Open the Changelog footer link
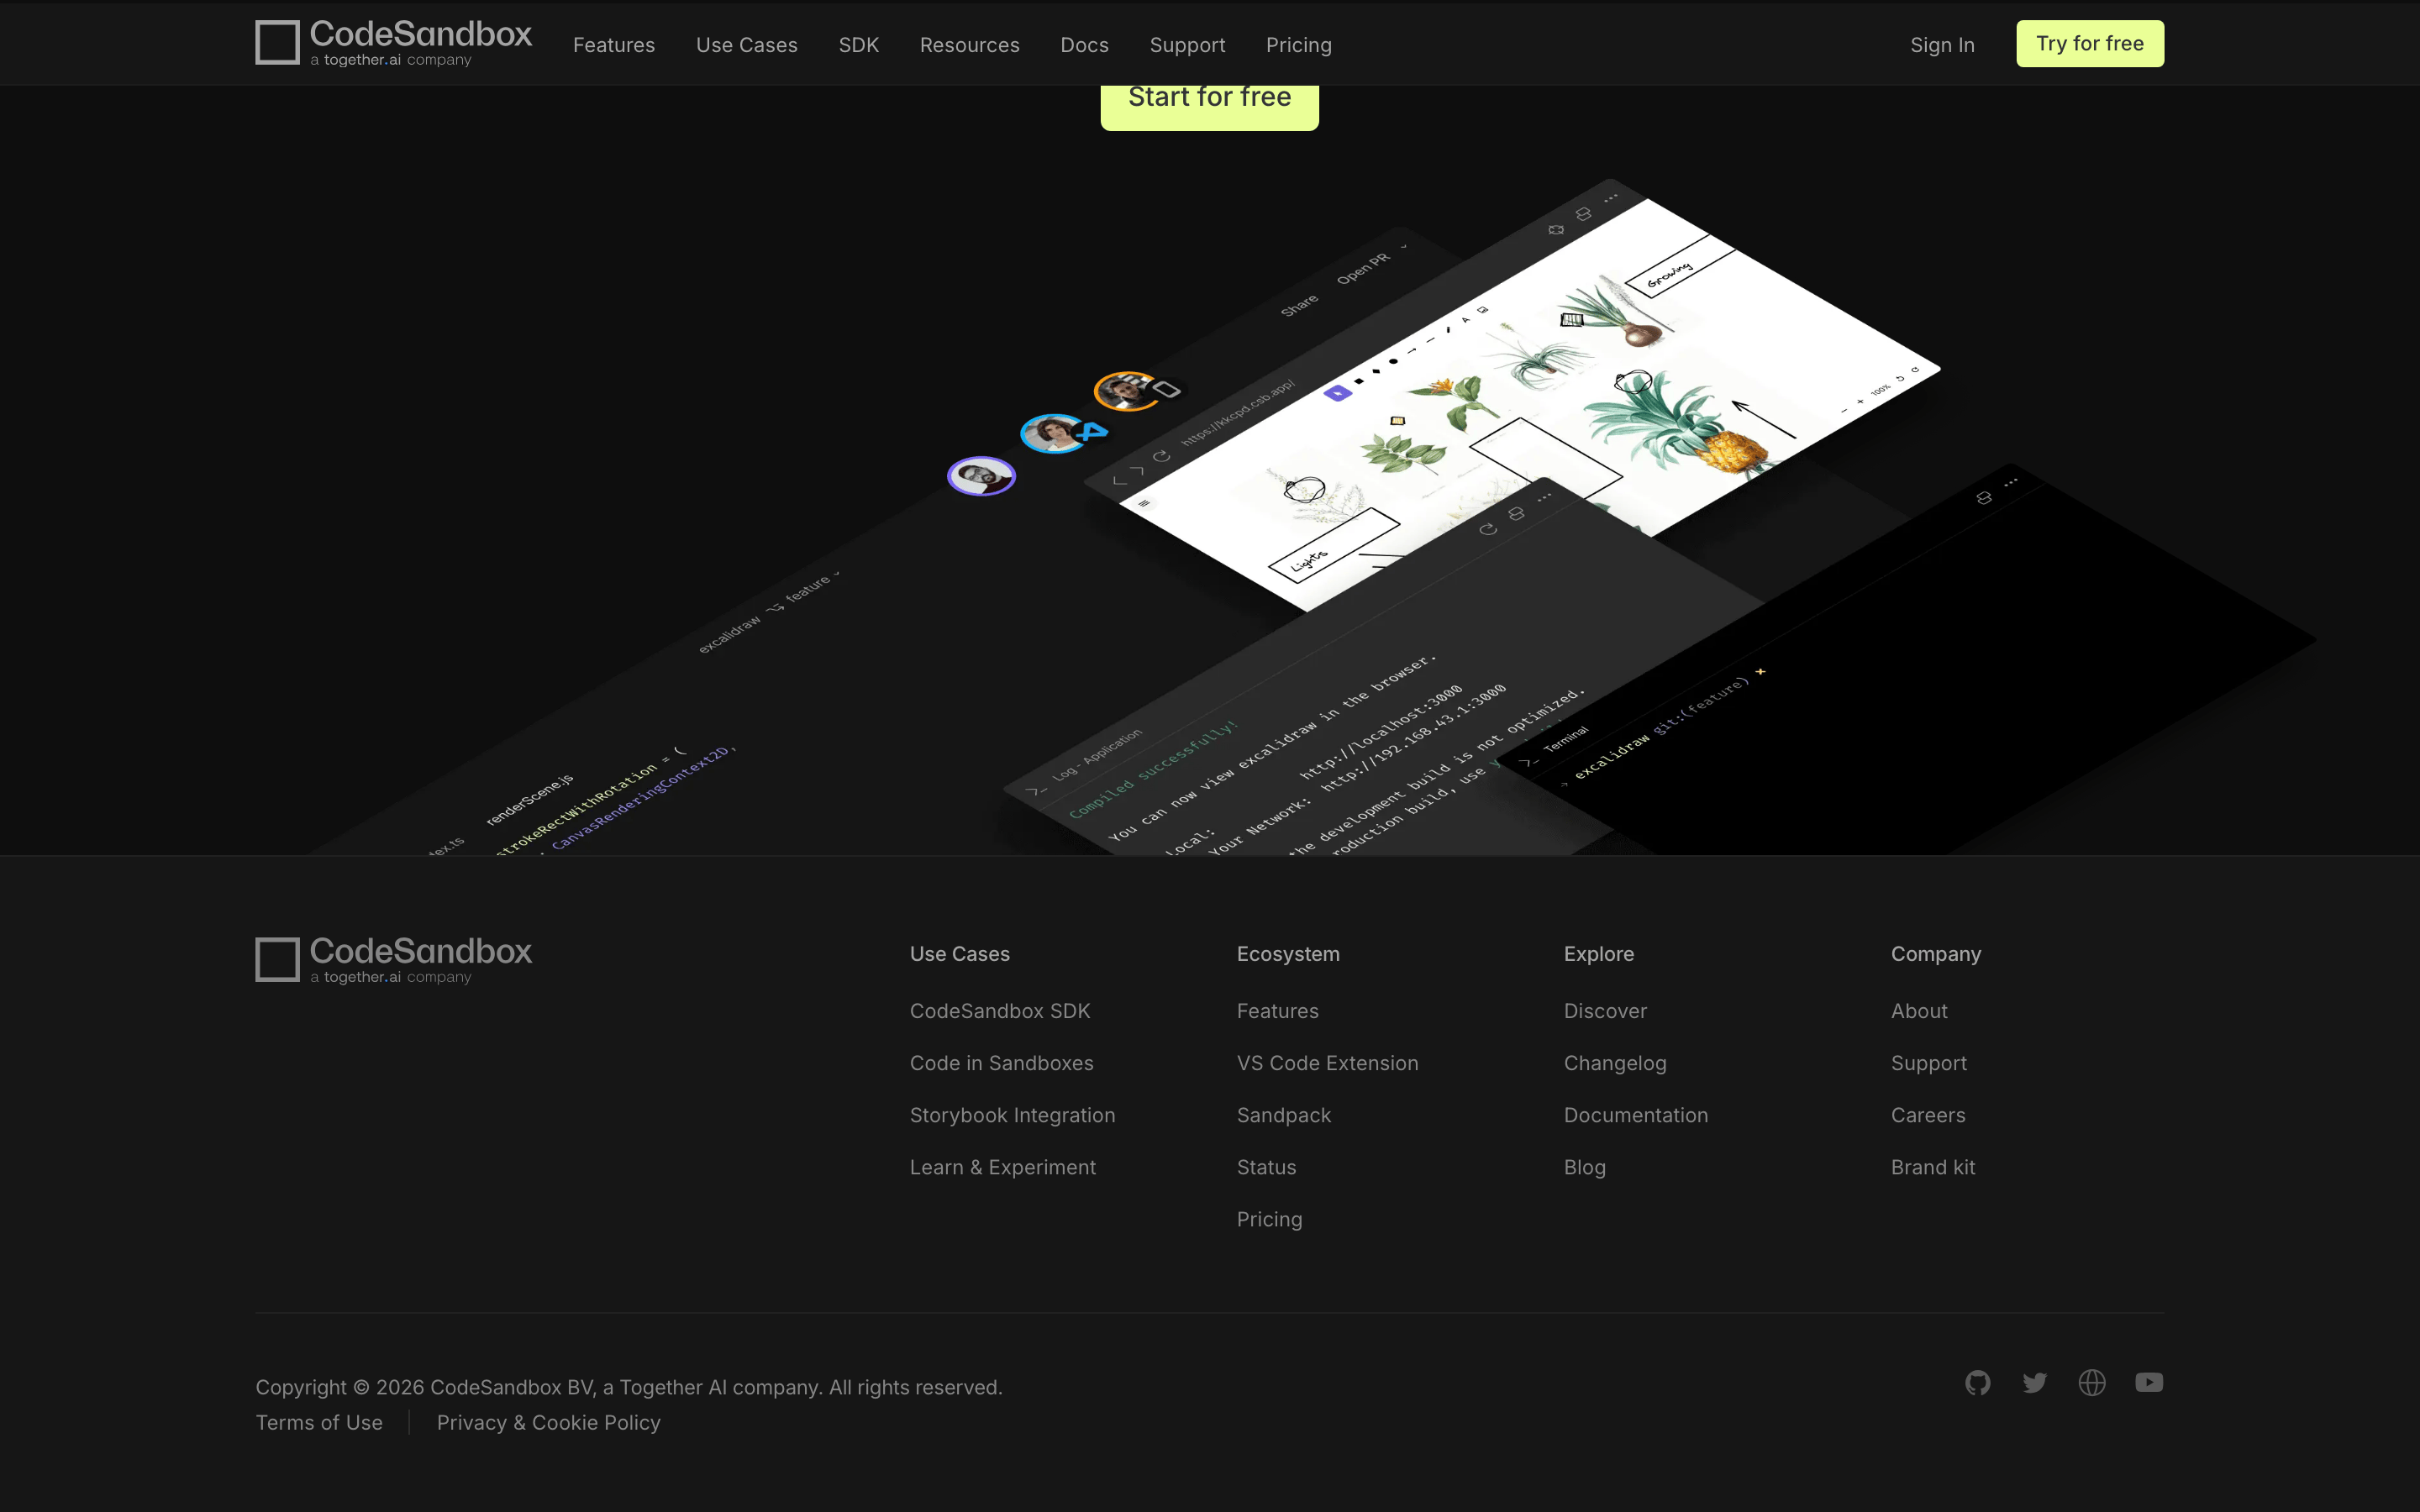The image size is (2420, 1512). click(x=1615, y=1063)
